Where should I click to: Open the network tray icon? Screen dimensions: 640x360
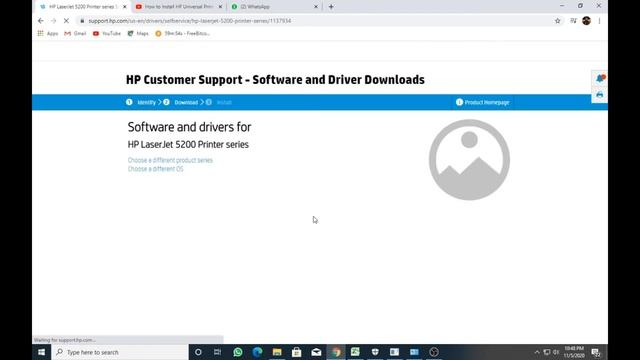(x=547, y=352)
